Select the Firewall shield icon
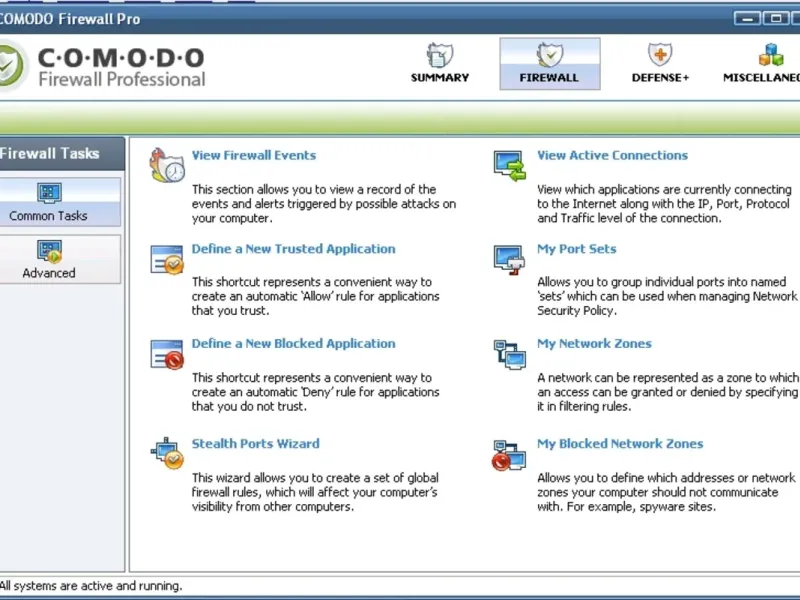This screenshot has width=800, height=600. (549, 55)
